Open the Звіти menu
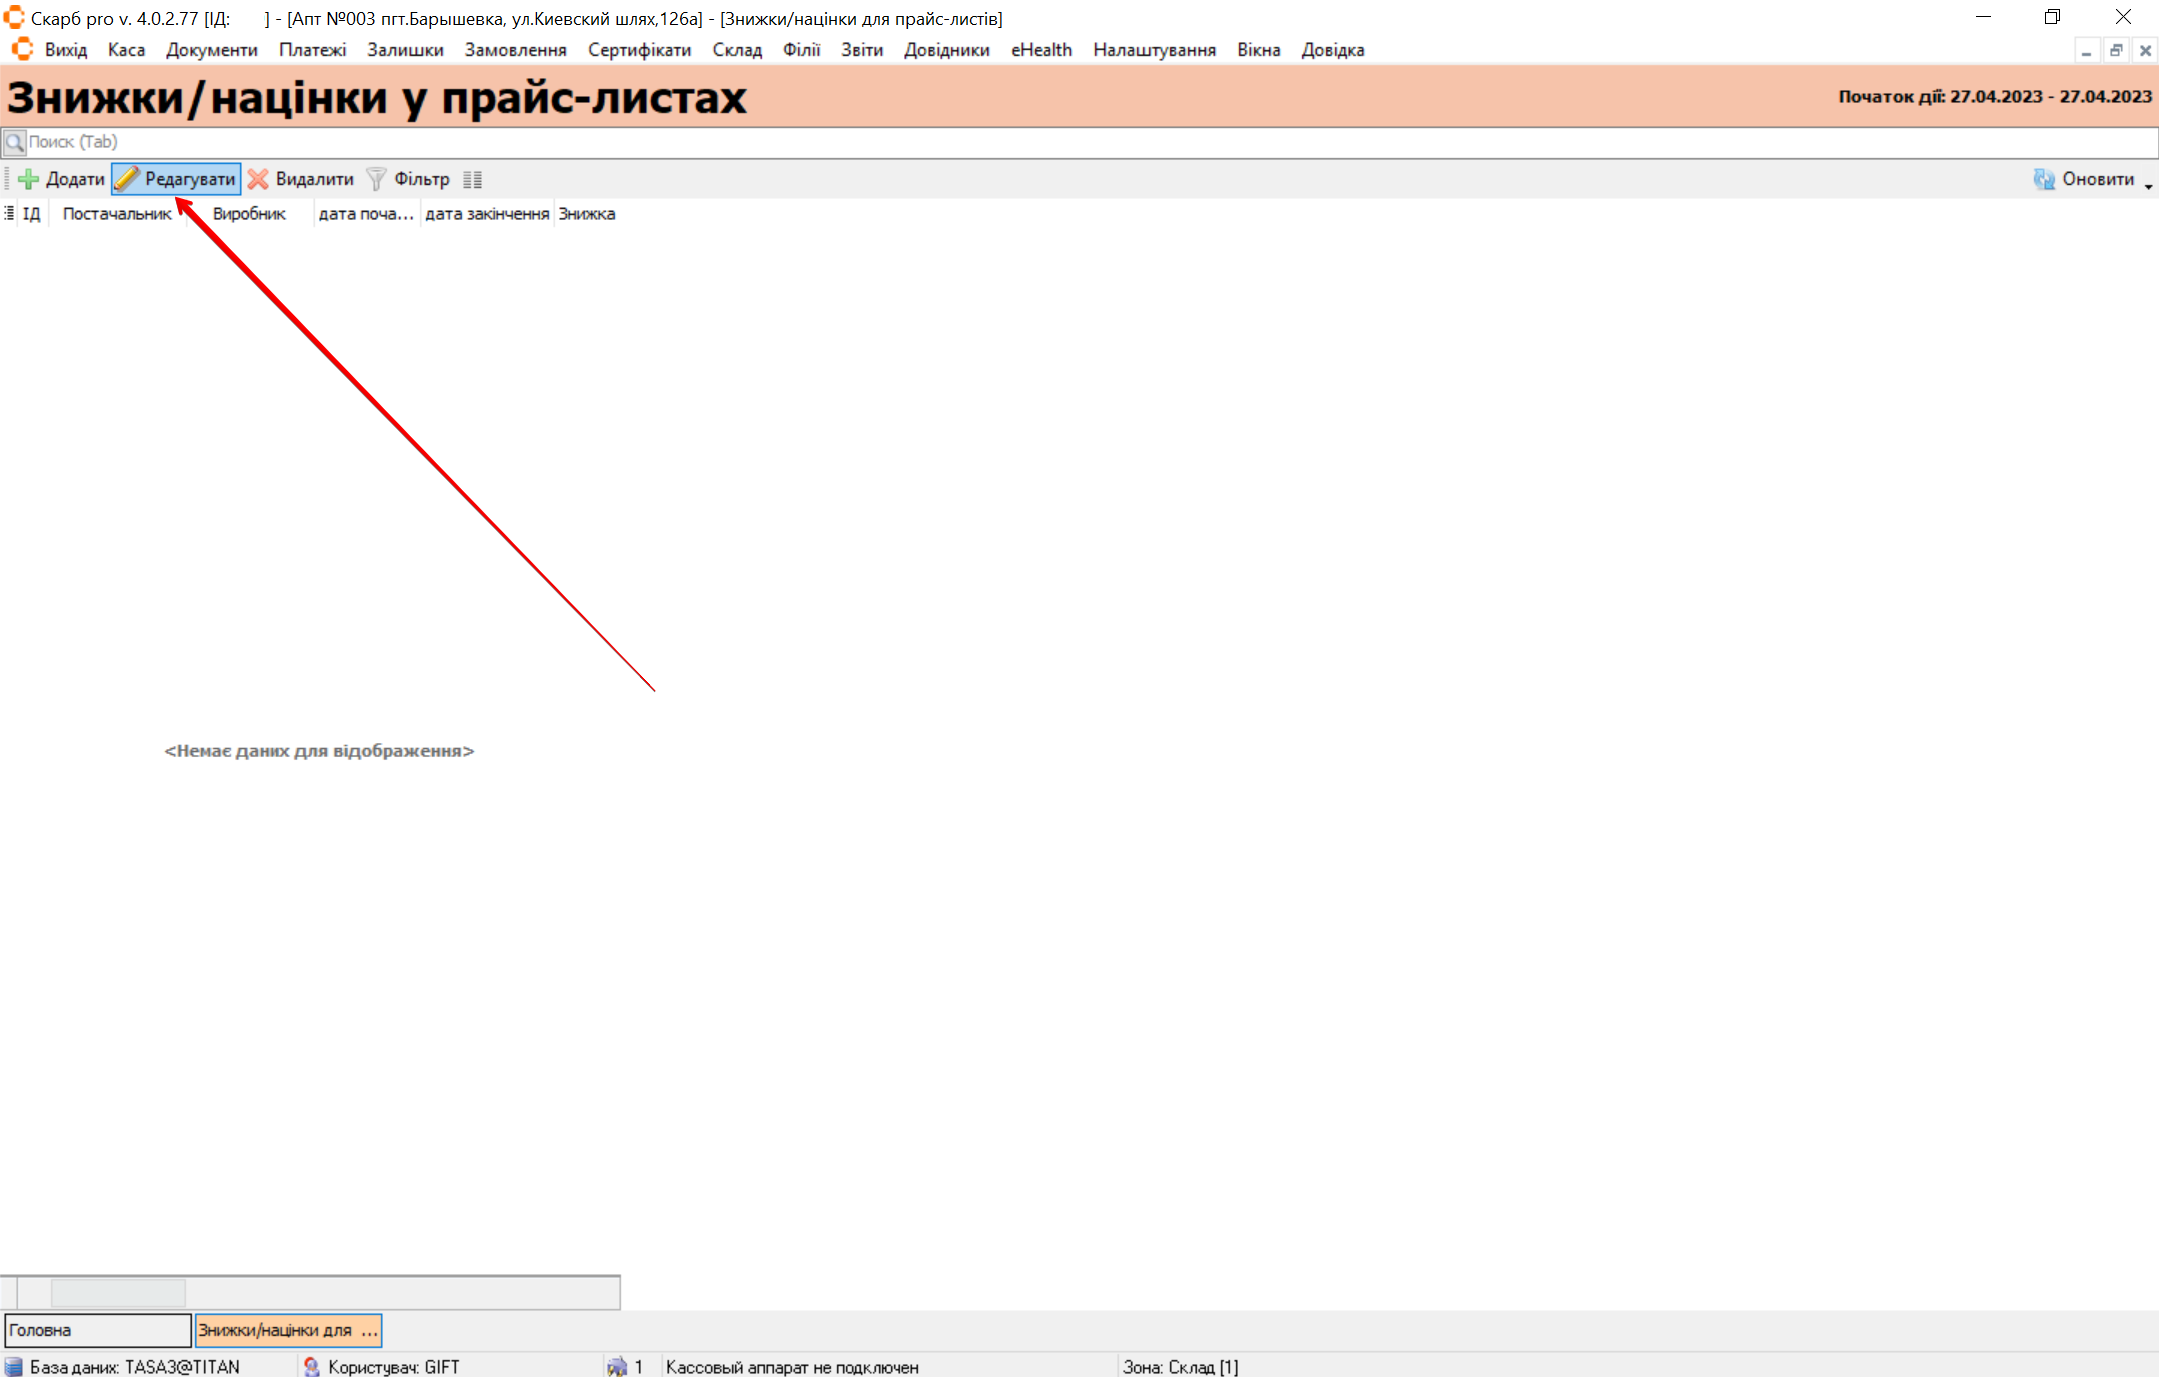This screenshot has height=1377, width=2159. (x=861, y=50)
